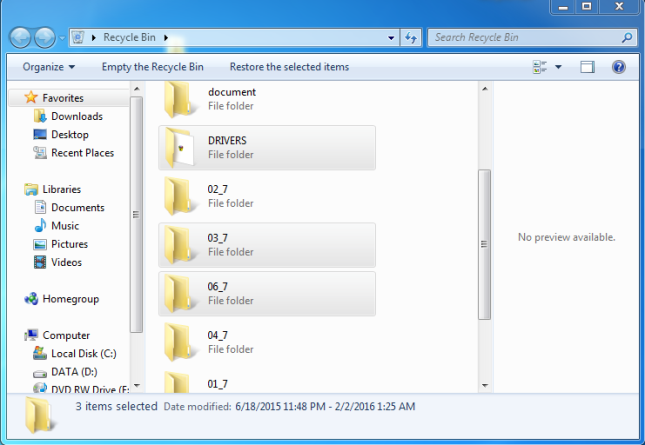Screen dimensions: 645x445
Task: Click the Back navigation arrow button
Action: 21,38
